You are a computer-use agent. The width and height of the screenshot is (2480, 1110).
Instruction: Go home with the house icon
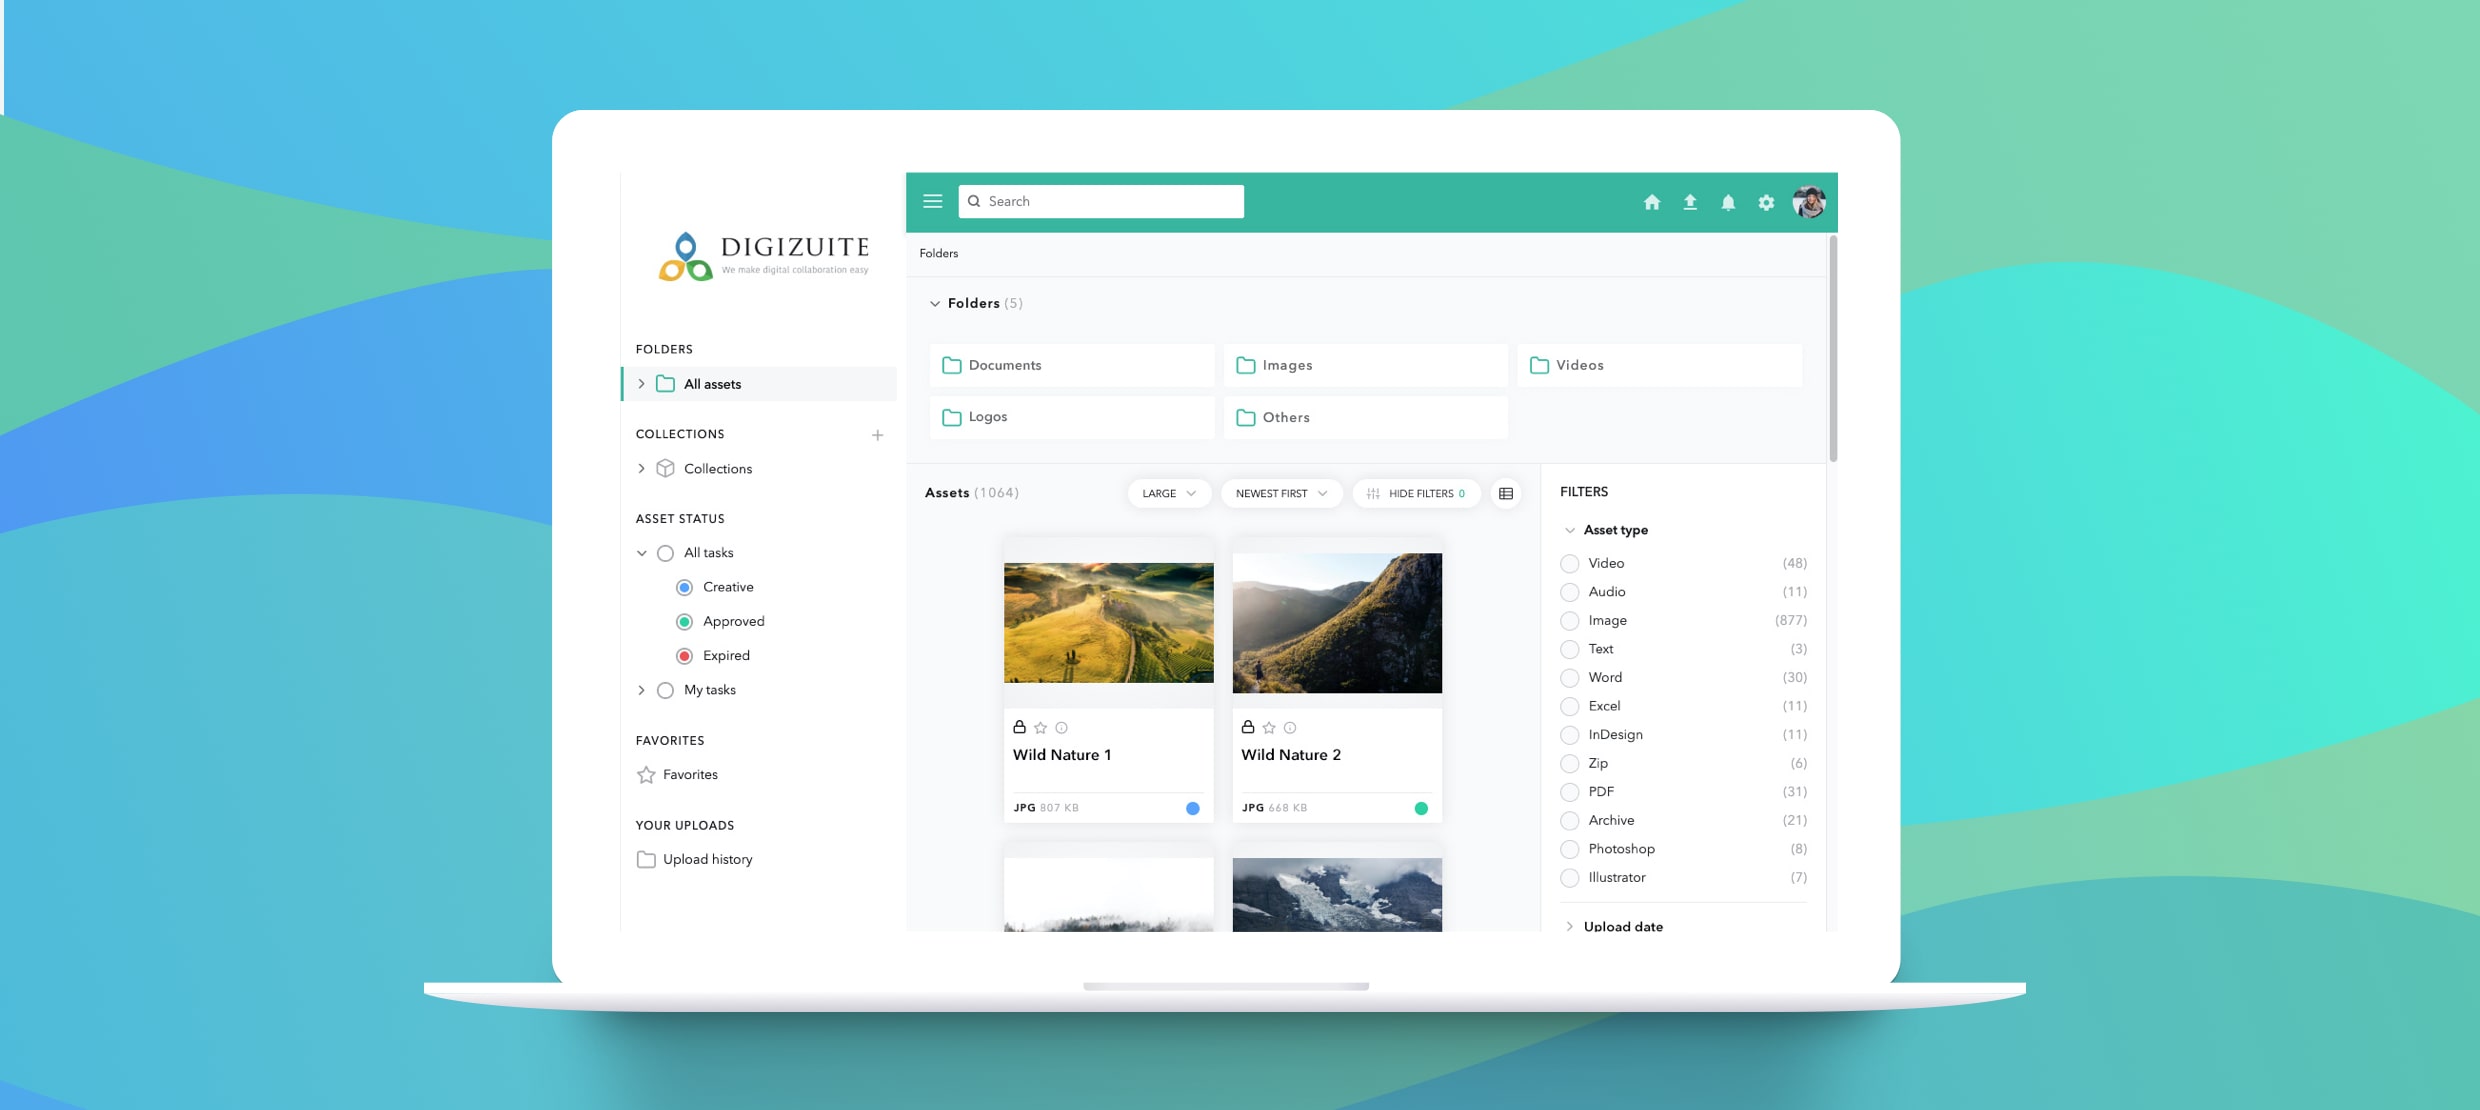[x=1652, y=202]
